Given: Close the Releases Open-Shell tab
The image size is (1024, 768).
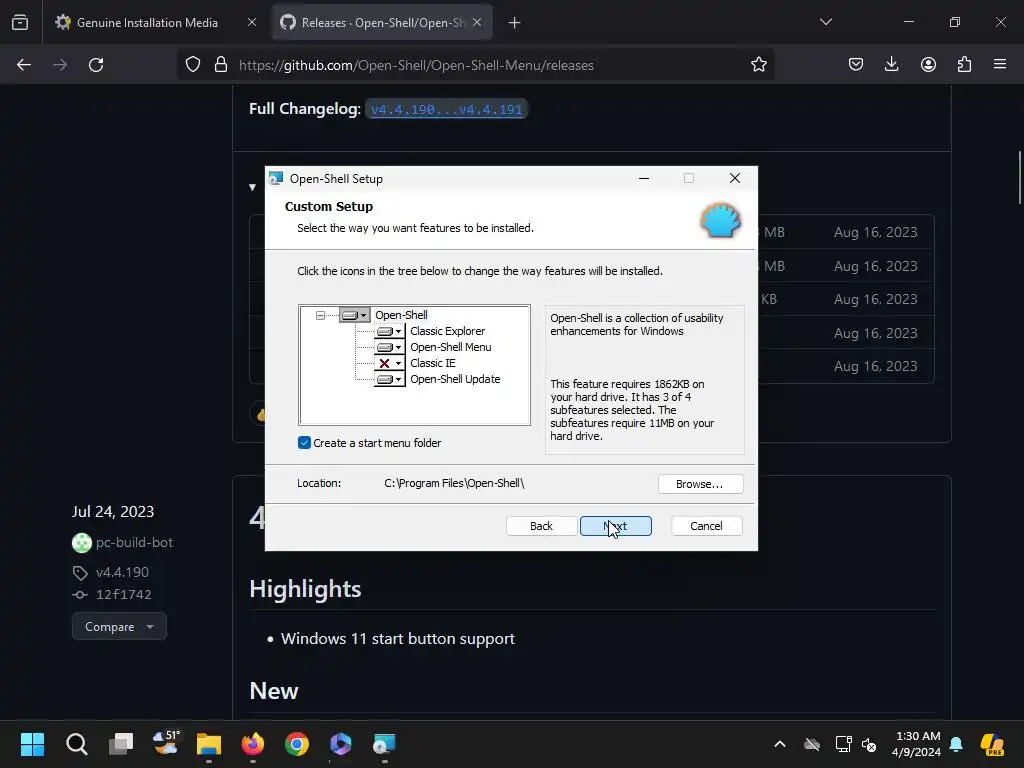Looking at the screenshot, I should (477, 22).
